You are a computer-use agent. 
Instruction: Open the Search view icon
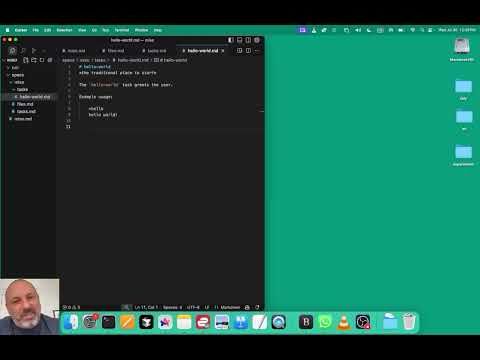(x=23, y=51)
